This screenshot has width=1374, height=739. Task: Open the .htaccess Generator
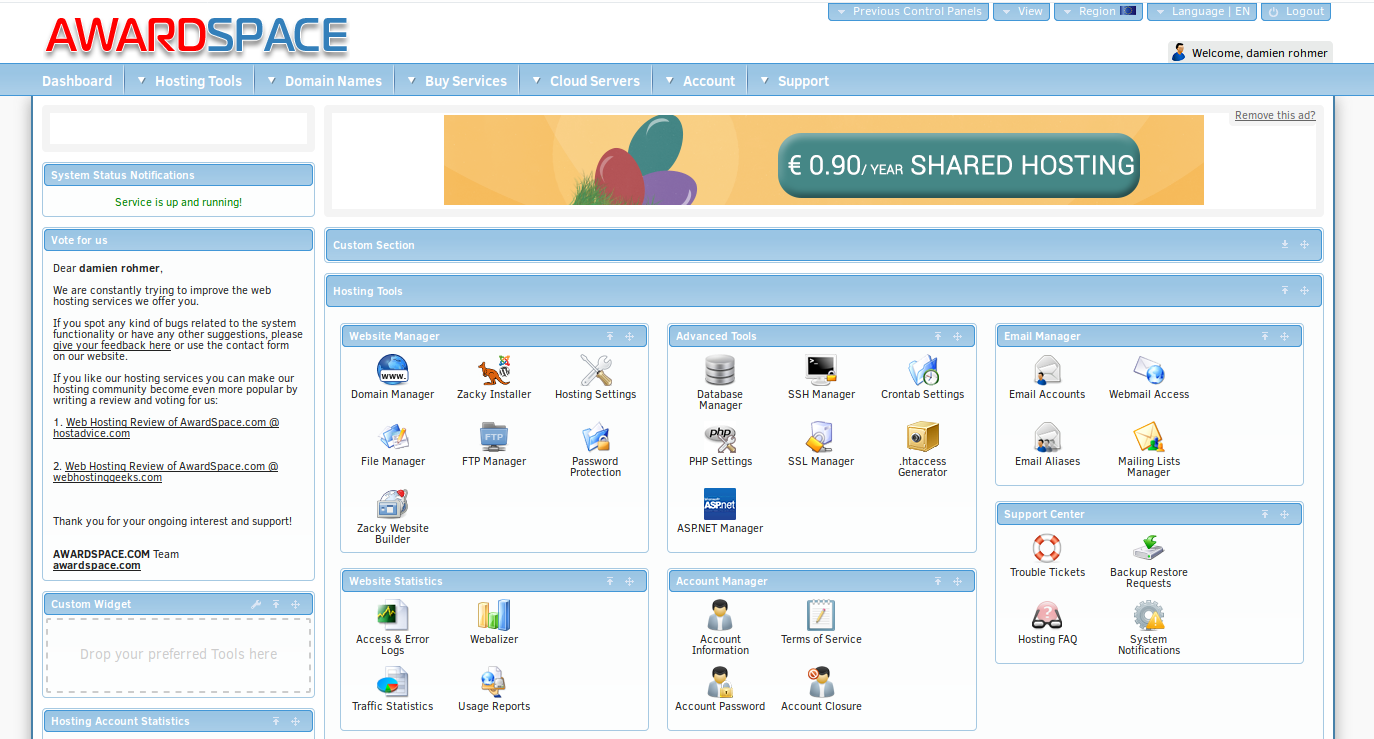coord(922,450)
